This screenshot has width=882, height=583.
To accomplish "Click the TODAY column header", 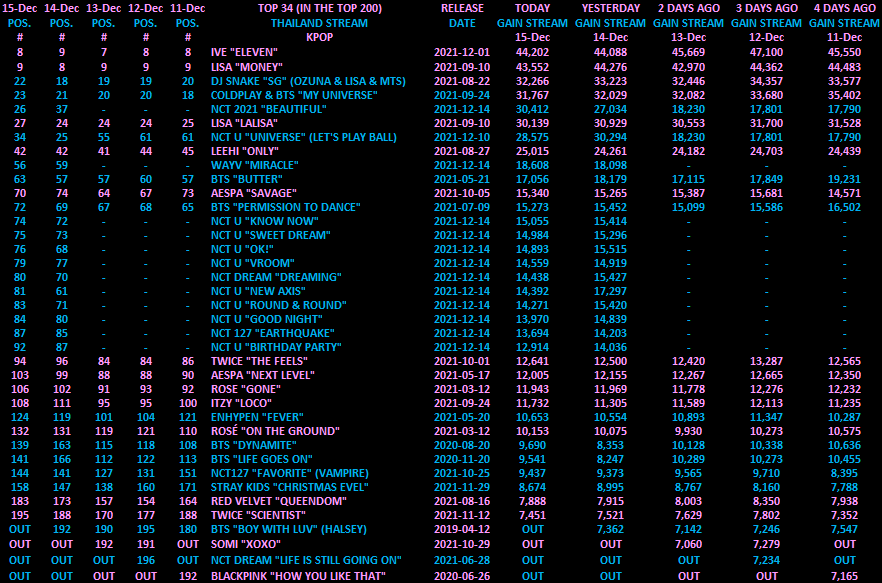I will click(532, 8).
